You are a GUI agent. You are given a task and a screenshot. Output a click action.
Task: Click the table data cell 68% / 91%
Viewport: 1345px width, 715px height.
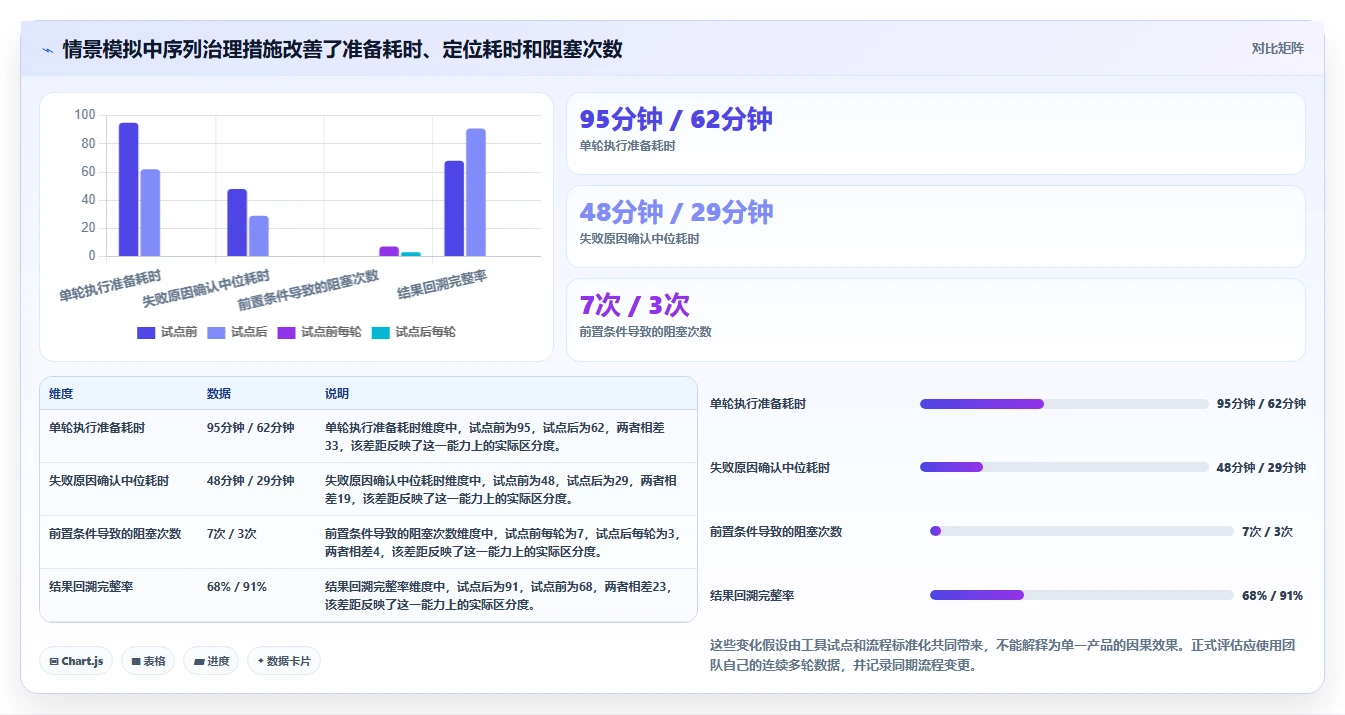[x=237, y=586]
